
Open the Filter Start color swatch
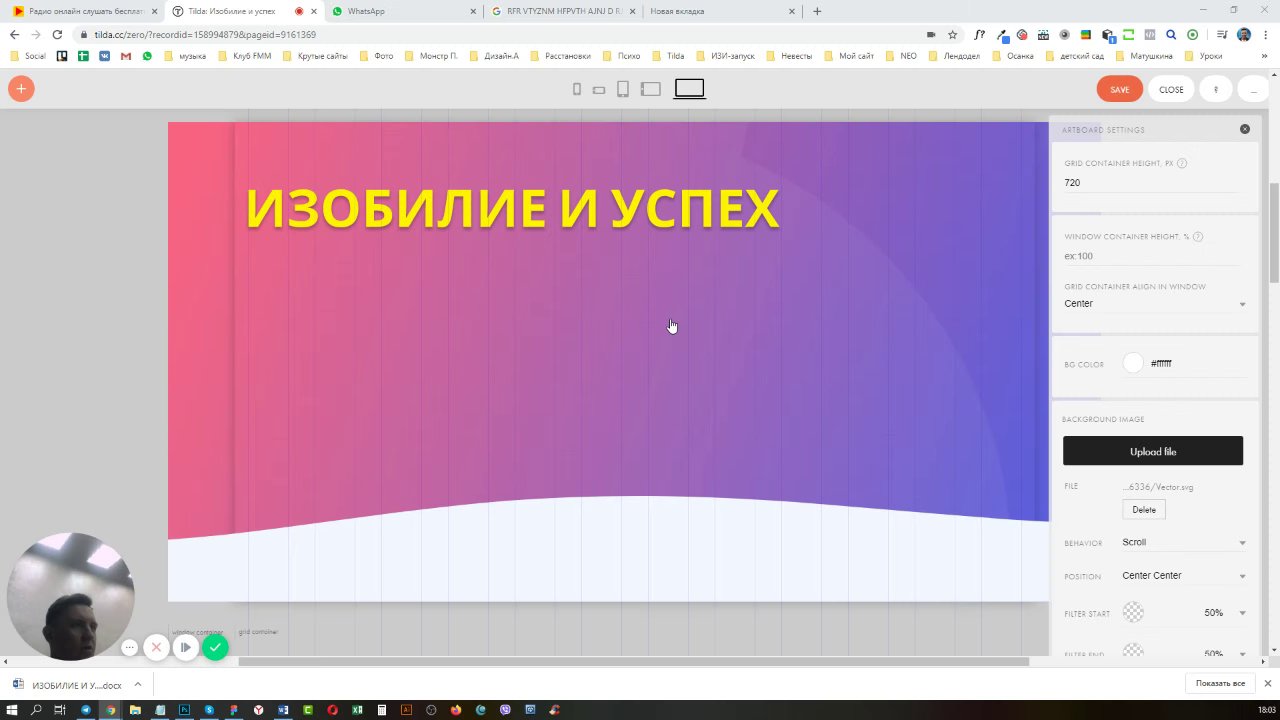coord(1133,612)
